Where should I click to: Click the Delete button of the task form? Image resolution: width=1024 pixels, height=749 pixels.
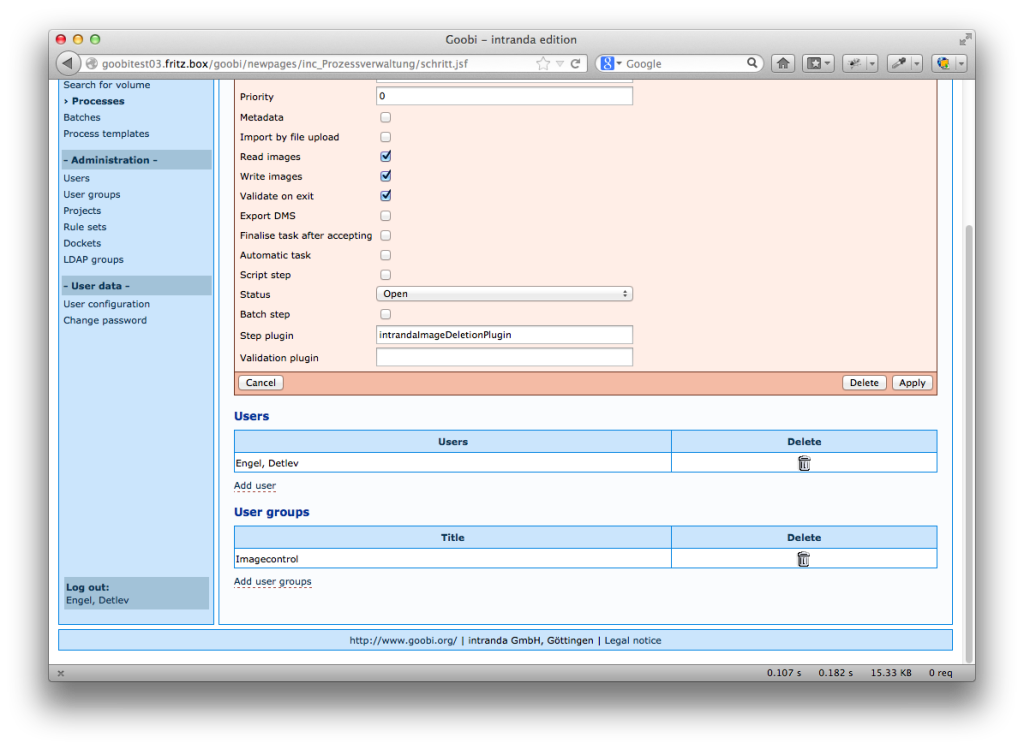(864, 383)
